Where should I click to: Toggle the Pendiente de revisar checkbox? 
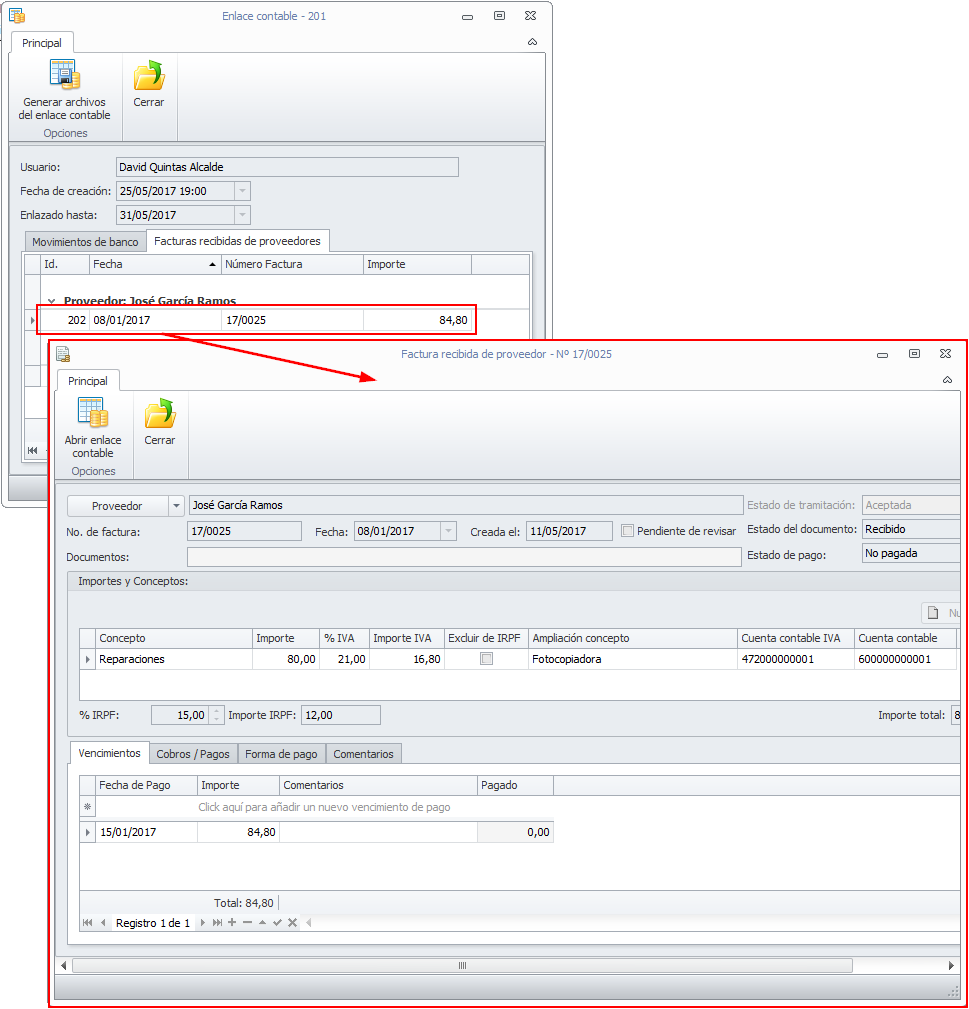627,531
